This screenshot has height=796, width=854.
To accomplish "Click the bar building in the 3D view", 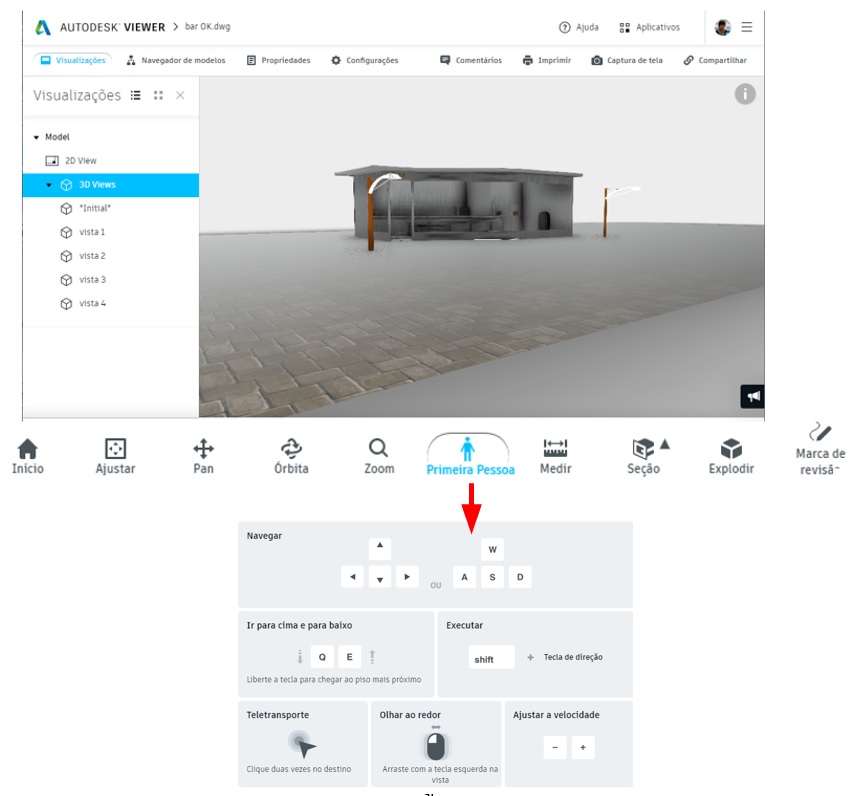I will [x=459, y=203].
